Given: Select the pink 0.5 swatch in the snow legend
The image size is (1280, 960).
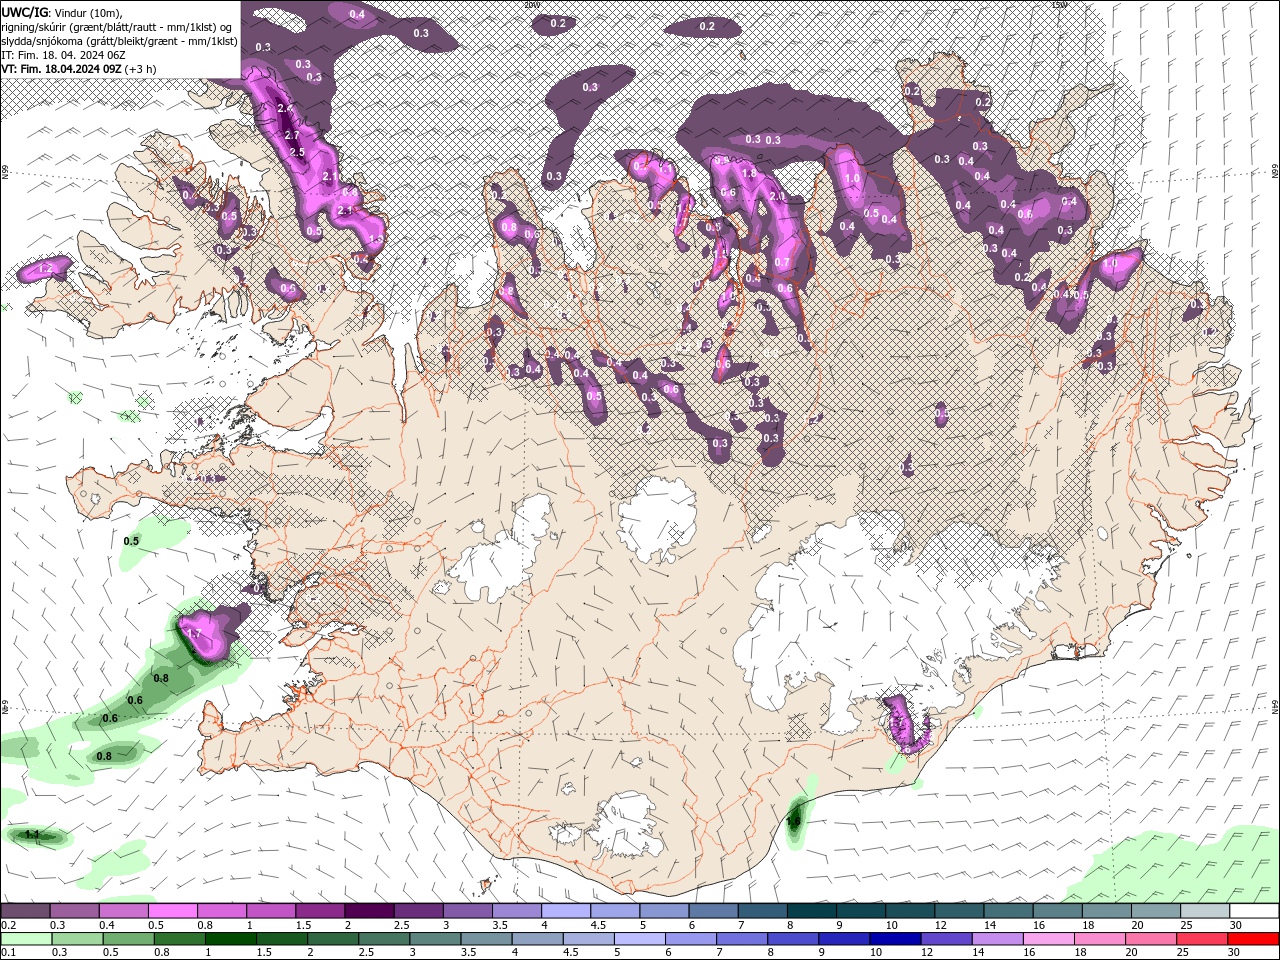Looking at the screenshot, I should pyautogui.click(x=172, y=911).
